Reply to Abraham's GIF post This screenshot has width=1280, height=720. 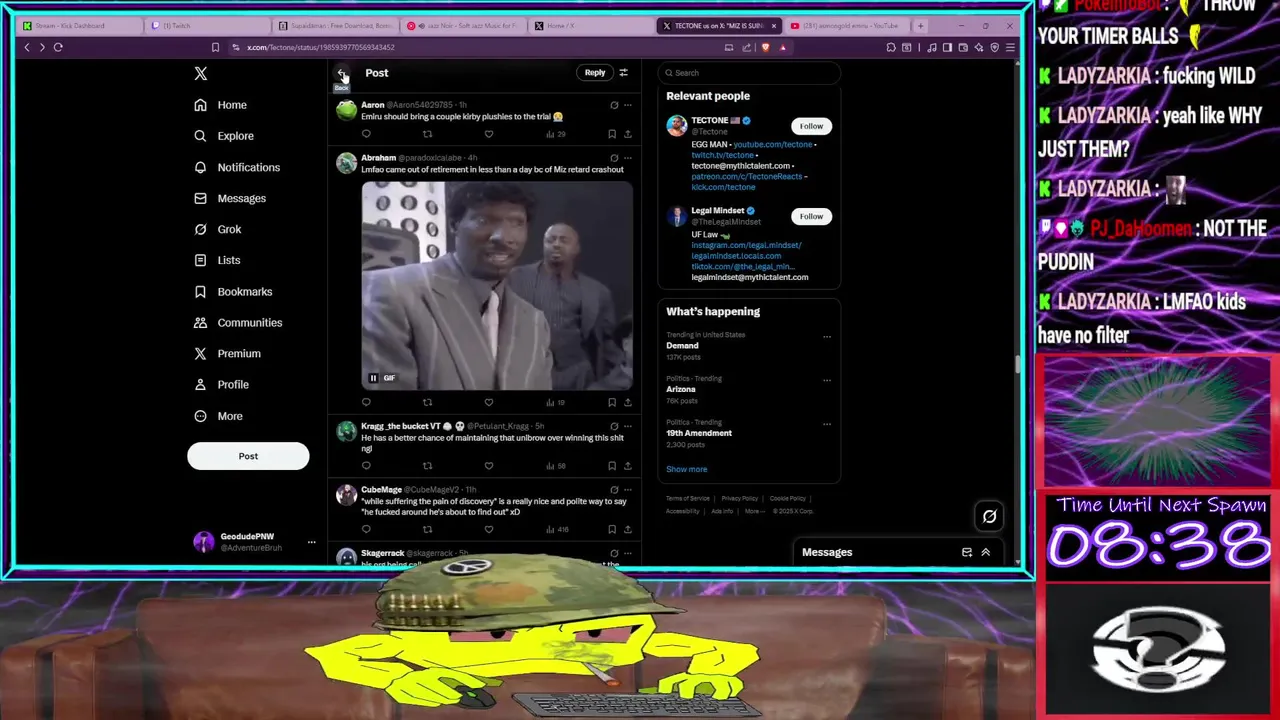tap(366, 402)
